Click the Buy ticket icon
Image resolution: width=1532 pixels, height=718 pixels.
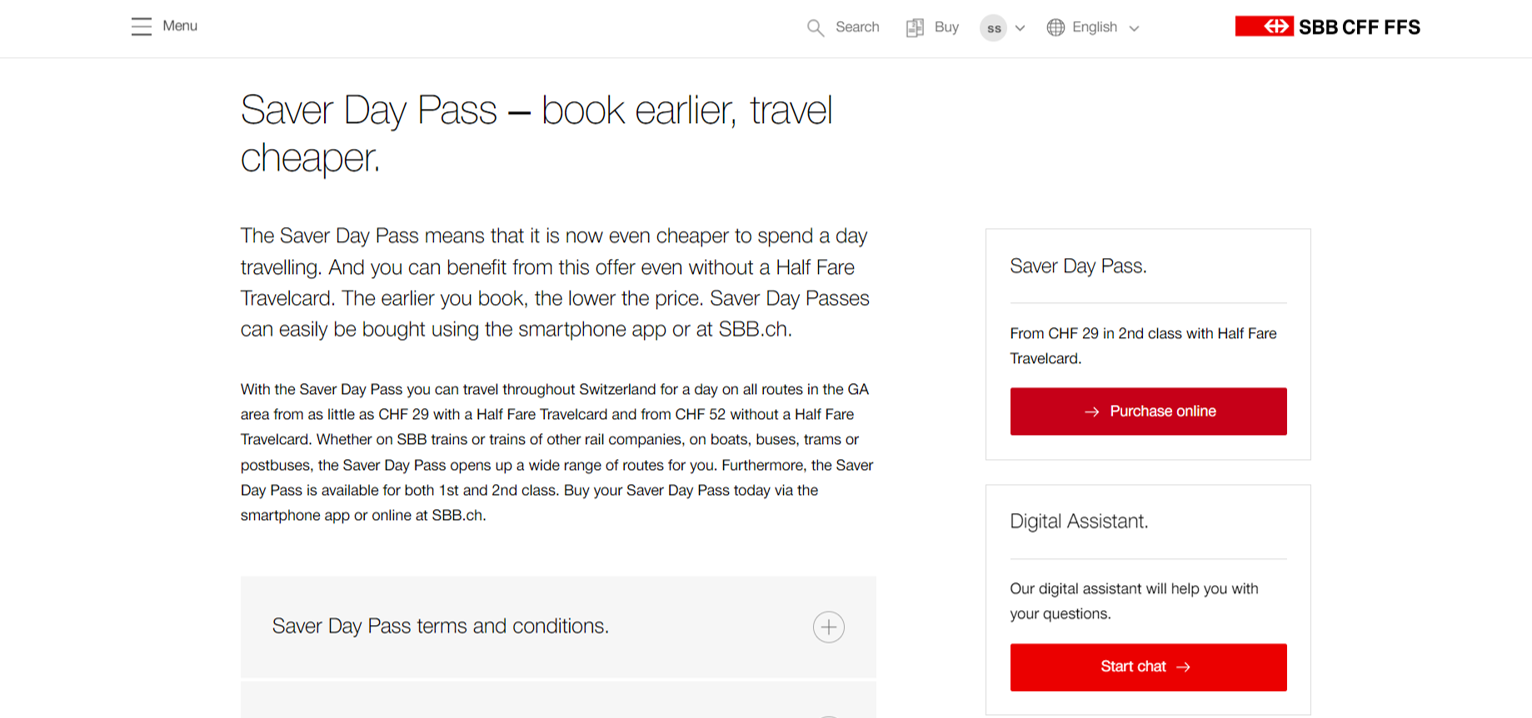pos(915,28)
